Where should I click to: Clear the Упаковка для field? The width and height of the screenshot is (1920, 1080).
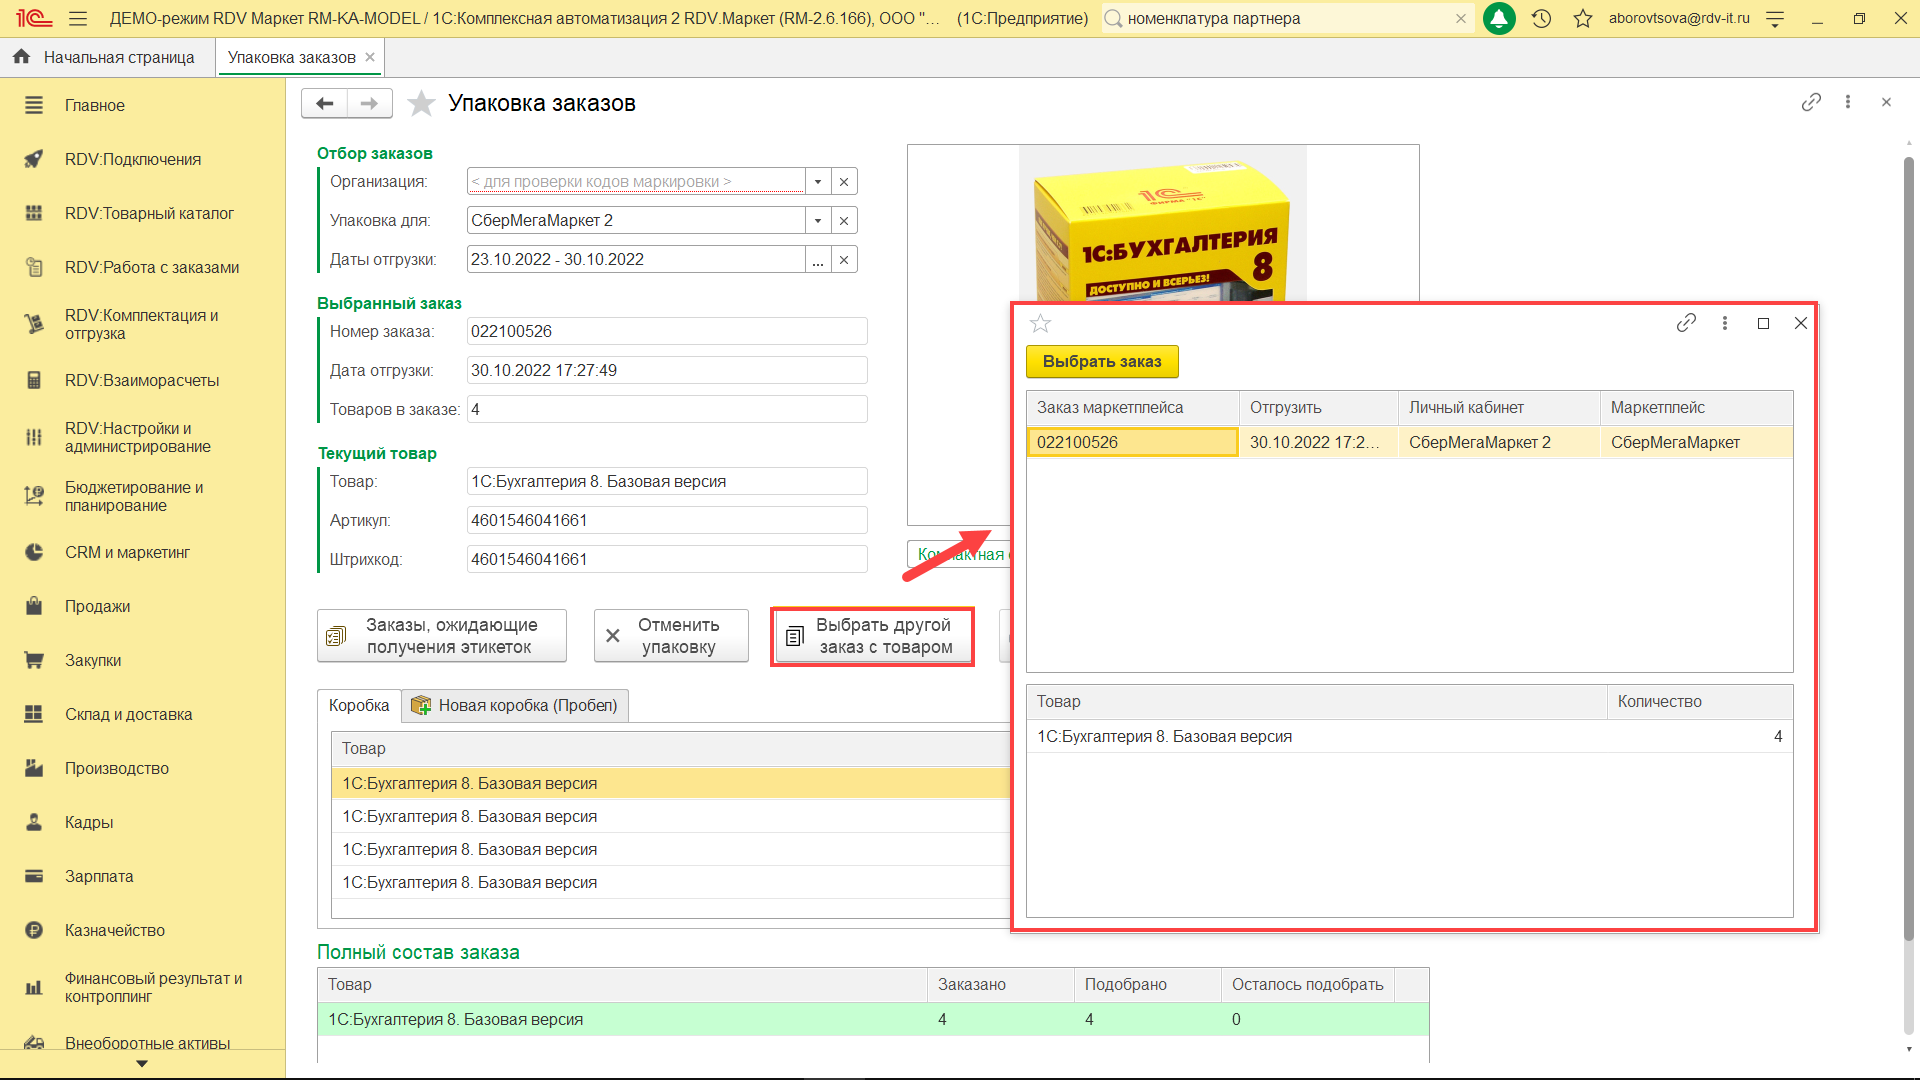[x=844, y=220]
